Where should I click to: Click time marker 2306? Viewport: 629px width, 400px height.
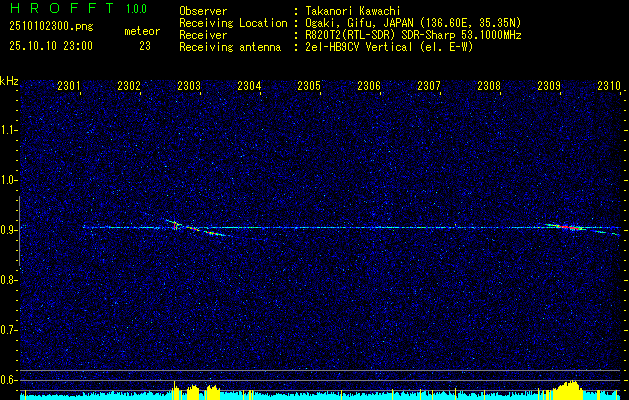coord(369,86)
